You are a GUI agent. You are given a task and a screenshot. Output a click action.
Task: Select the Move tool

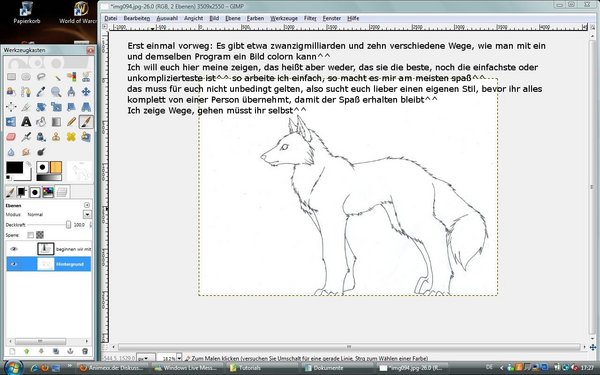tap(86, 92)
